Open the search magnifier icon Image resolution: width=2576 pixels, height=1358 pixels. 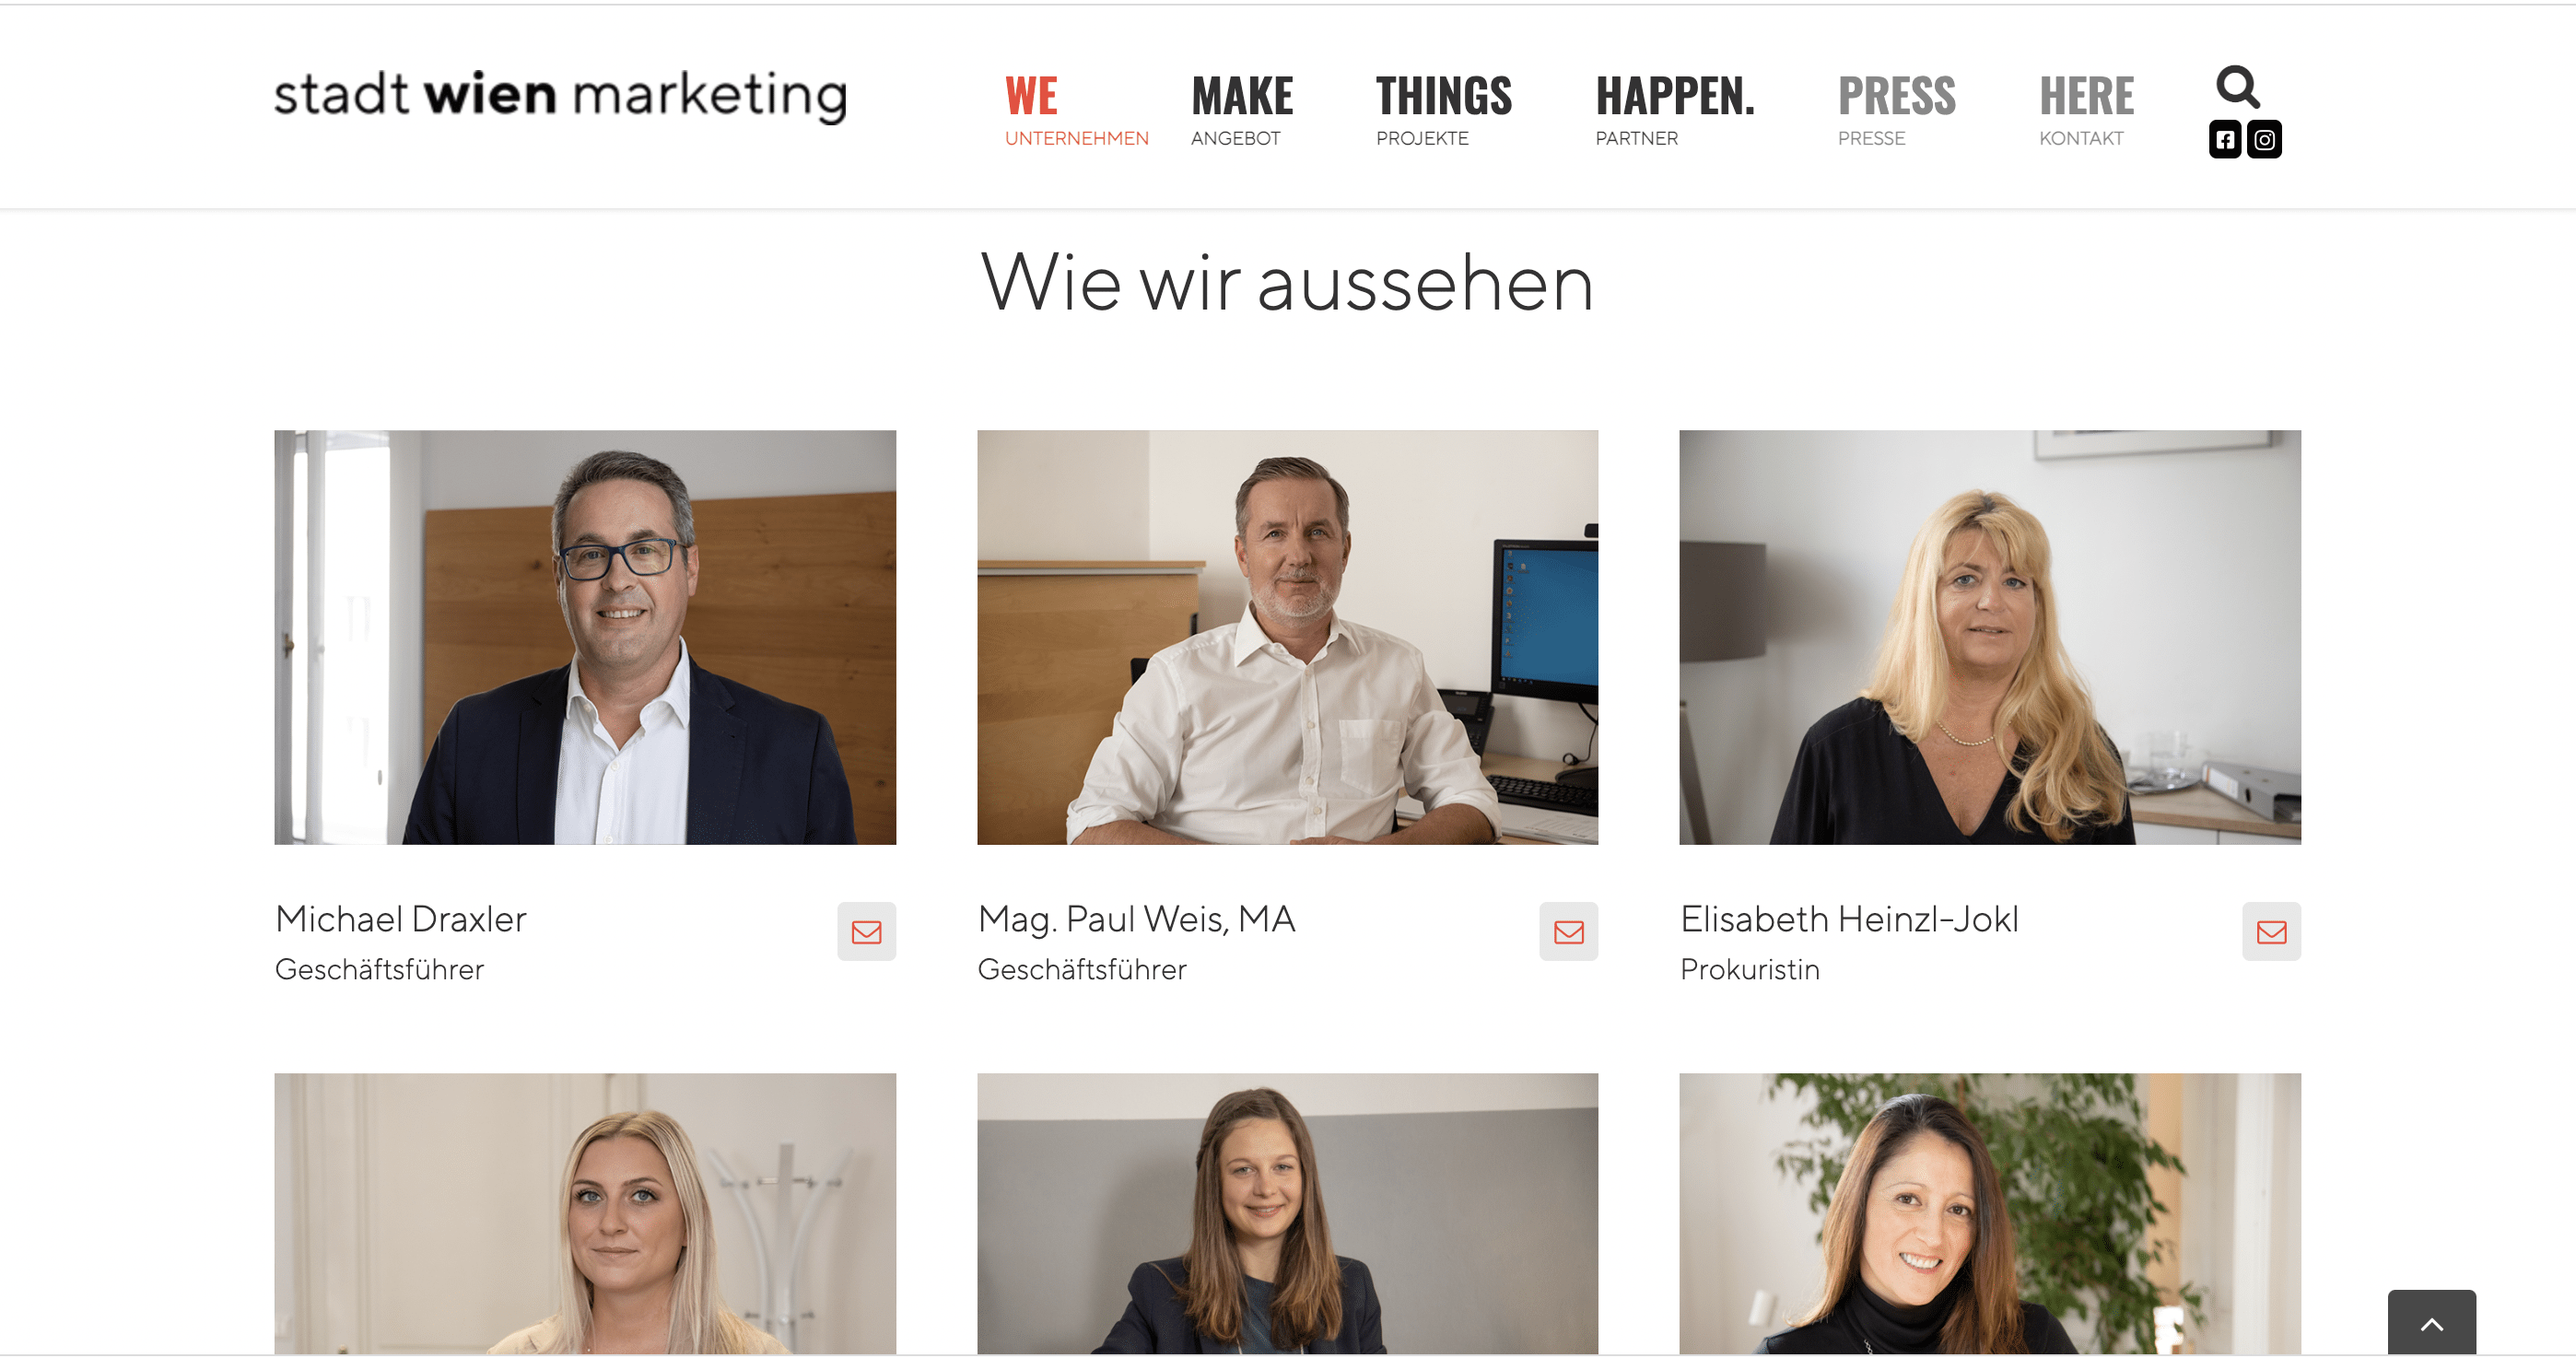coord(2237,87)
